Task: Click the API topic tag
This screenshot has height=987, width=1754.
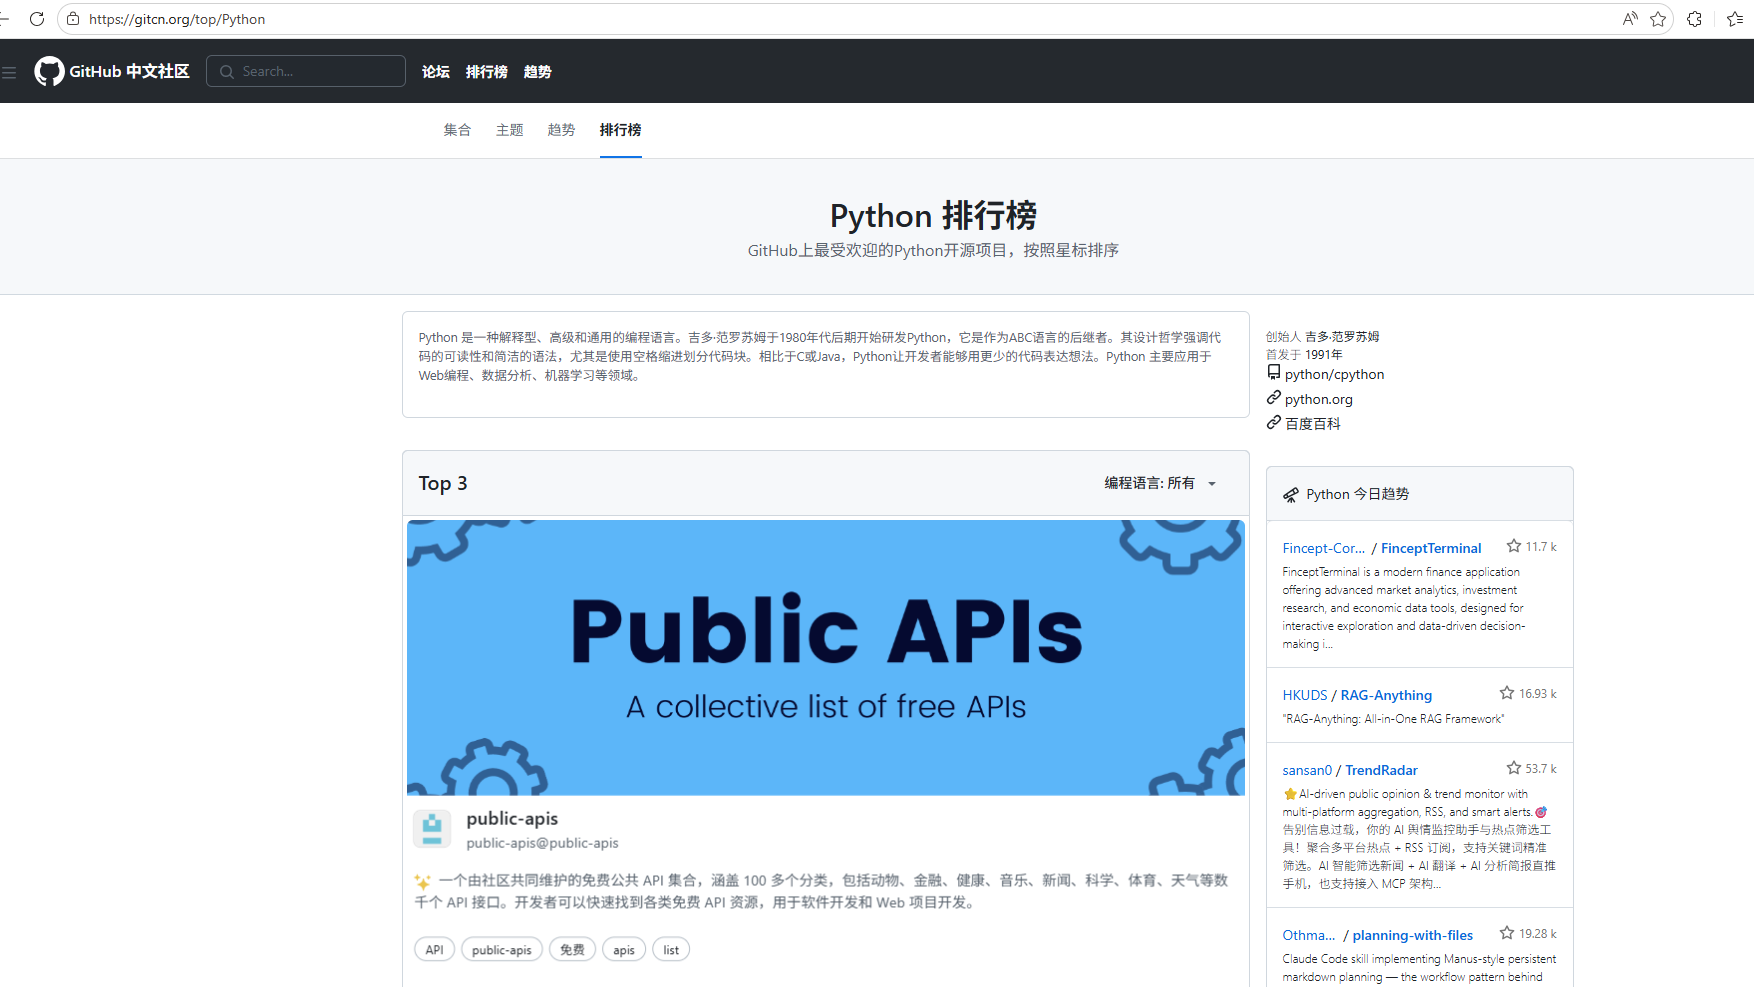Action: [x=434, y=950]
